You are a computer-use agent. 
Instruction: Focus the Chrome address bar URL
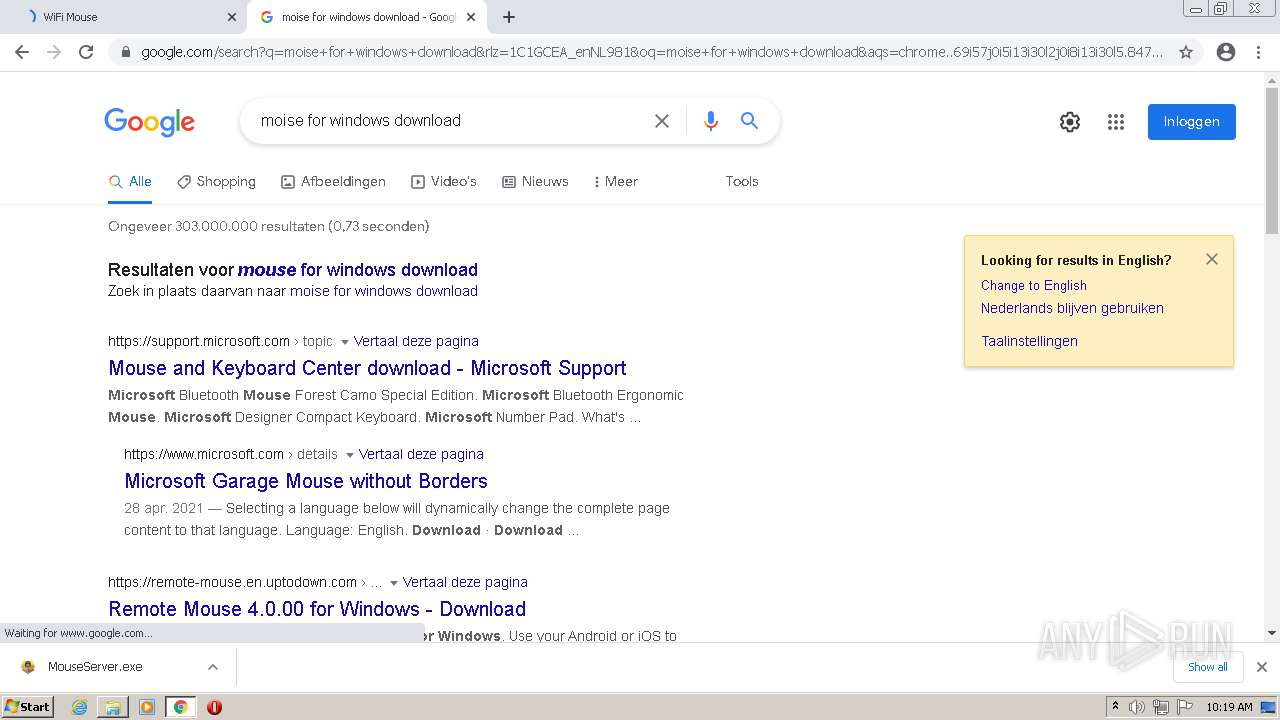click(x=652, y=52)
